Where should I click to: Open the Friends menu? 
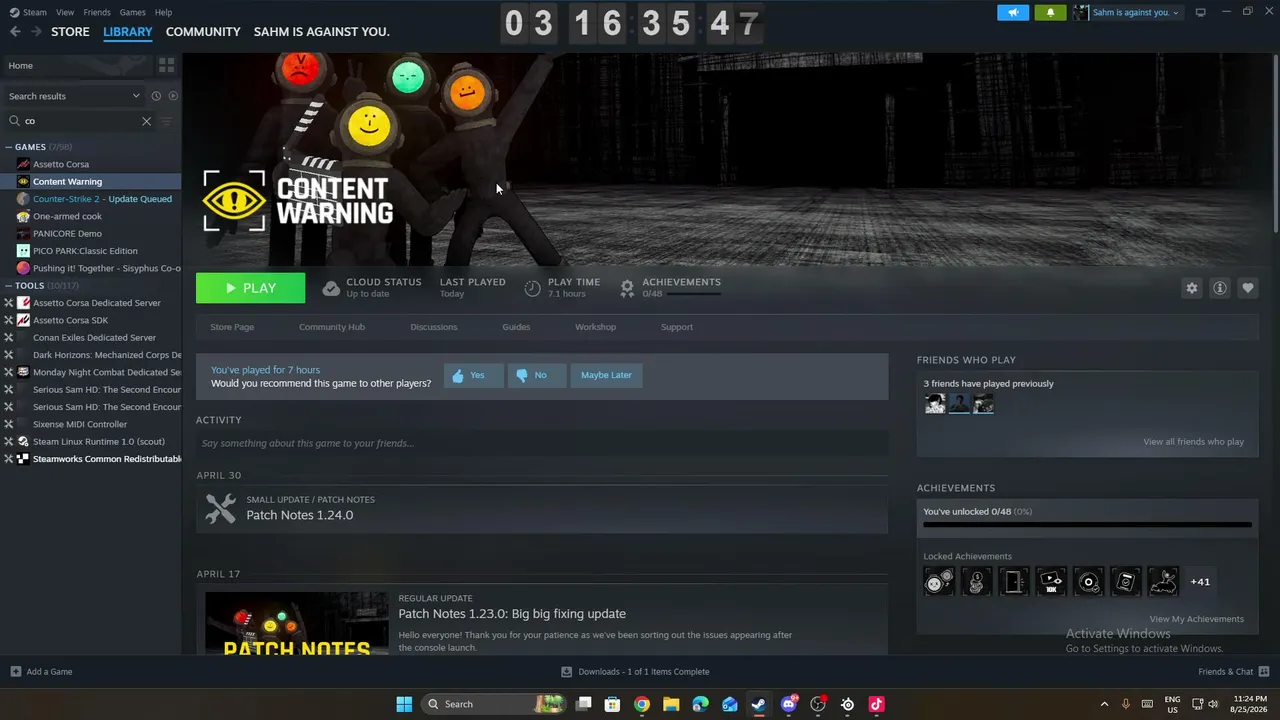click(97, 12)
